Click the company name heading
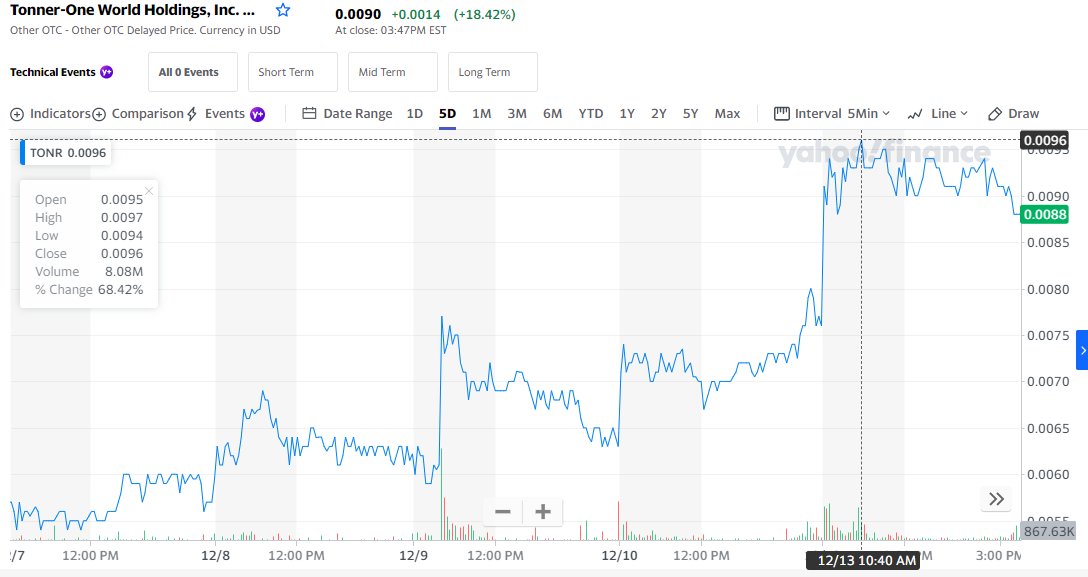1088x577 pixels. [x=133, y=10]
